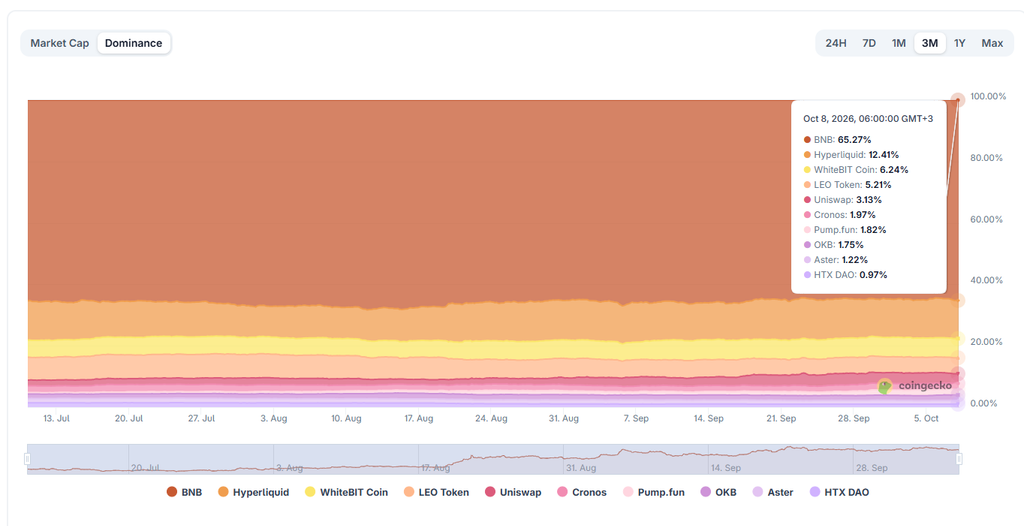Click the 60.00% y-axis label
Image resolution: width=1024 pixels, height=526 pixels.
[x=988, y=219]
